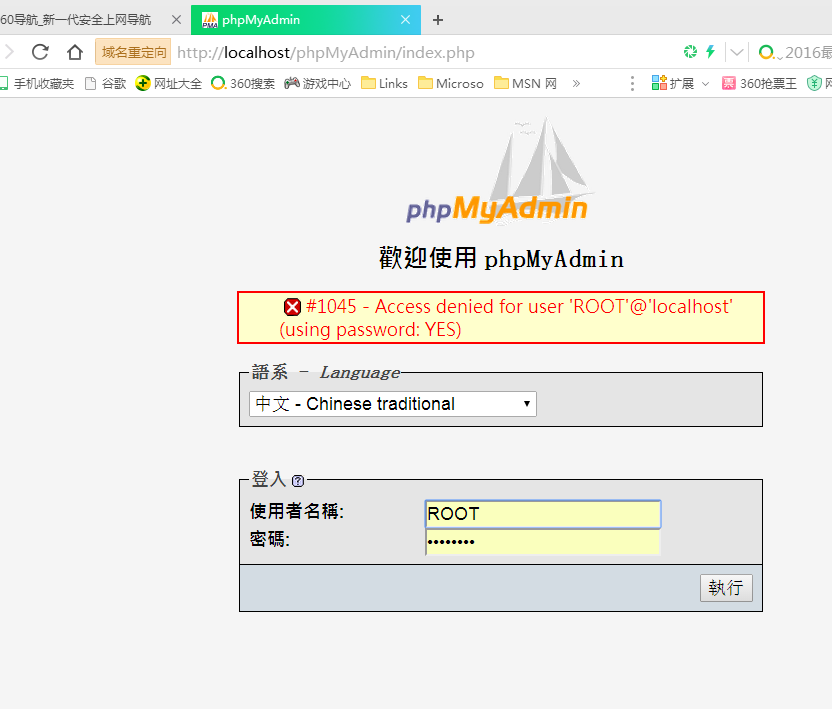Show more bookmarks with double chevron
The image size is (832, 709).
576,83
